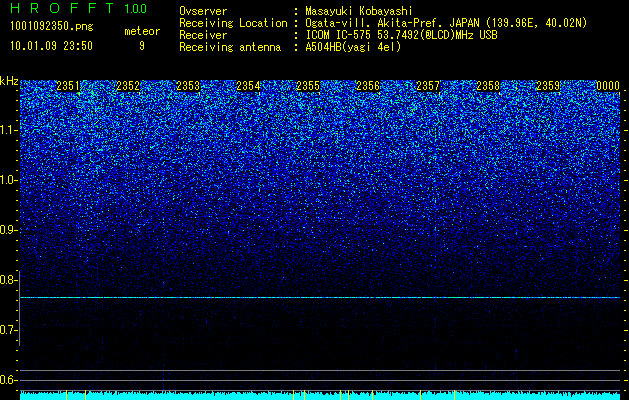The height and width of the screenshot is (400, 629).
Task: Click the 0.7 kHz axis label
Action: point(7,330)
